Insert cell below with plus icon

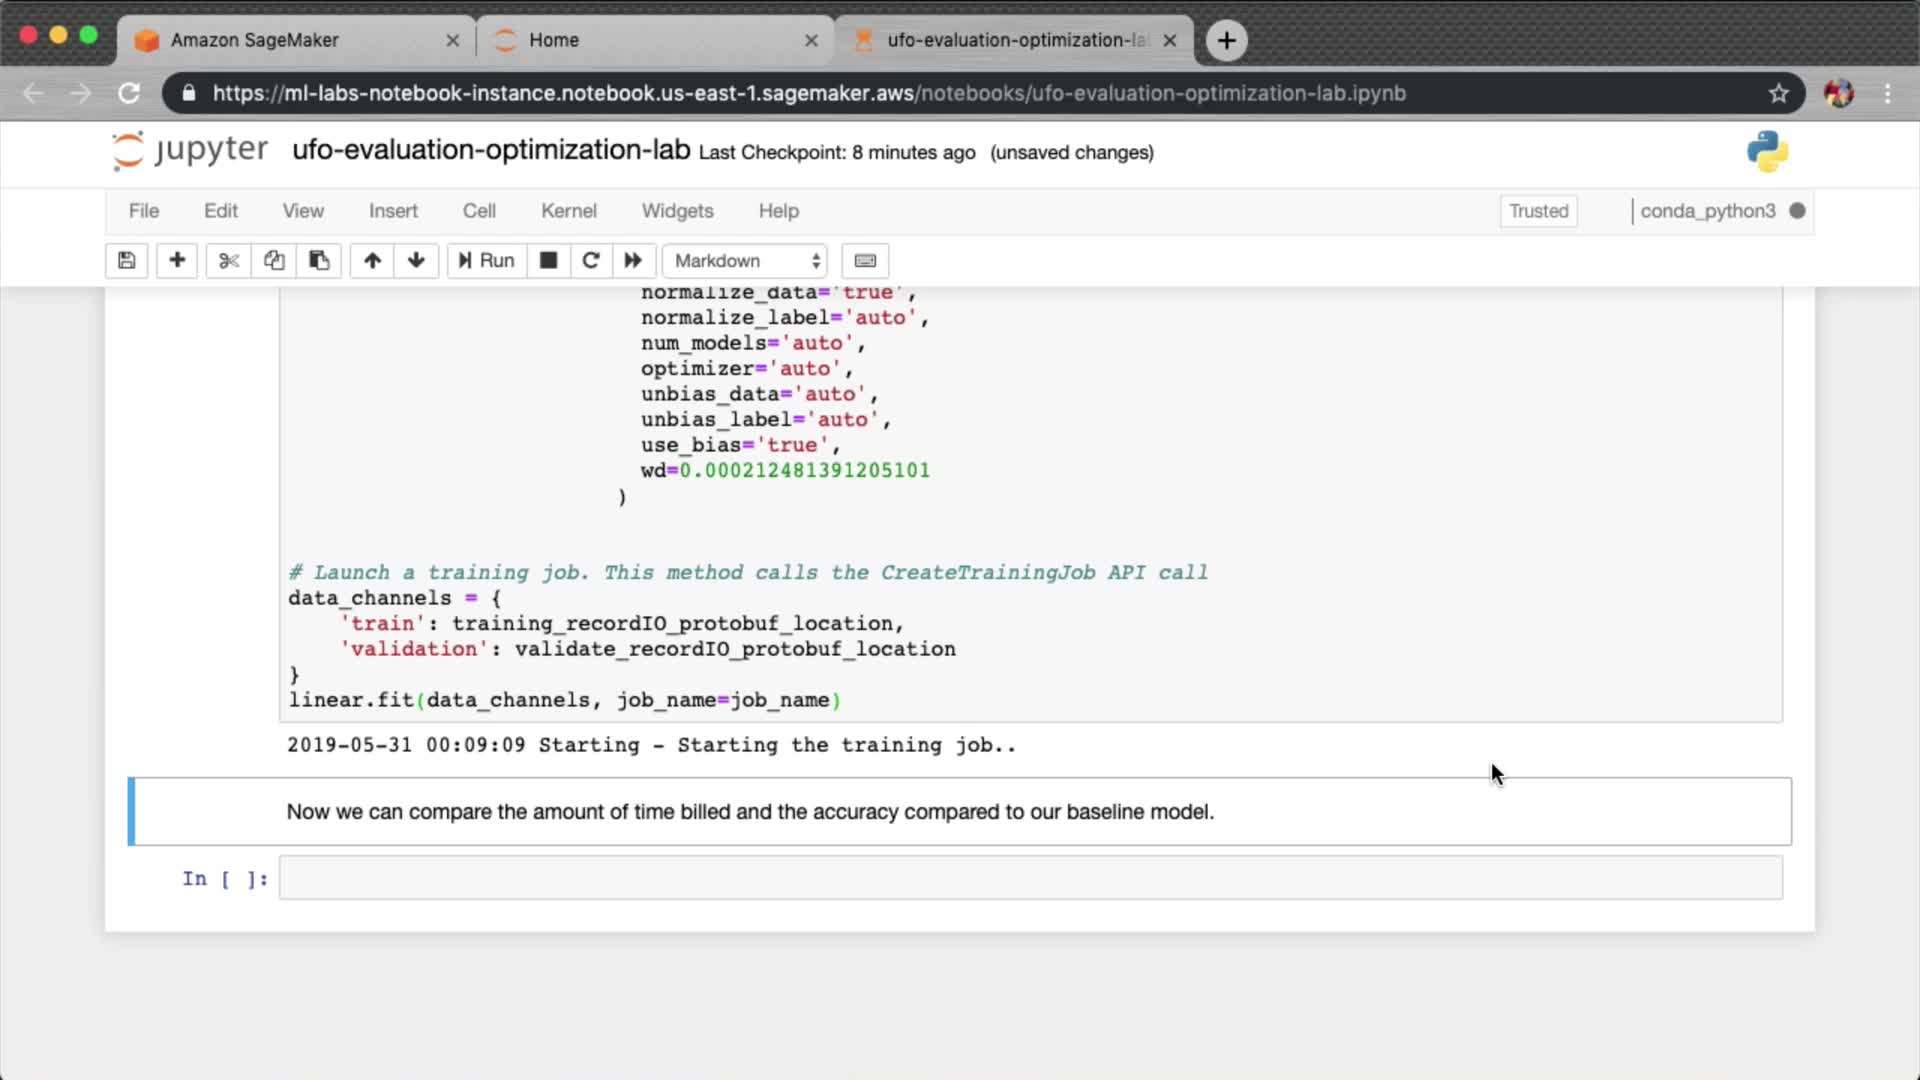tap(177, 261)
